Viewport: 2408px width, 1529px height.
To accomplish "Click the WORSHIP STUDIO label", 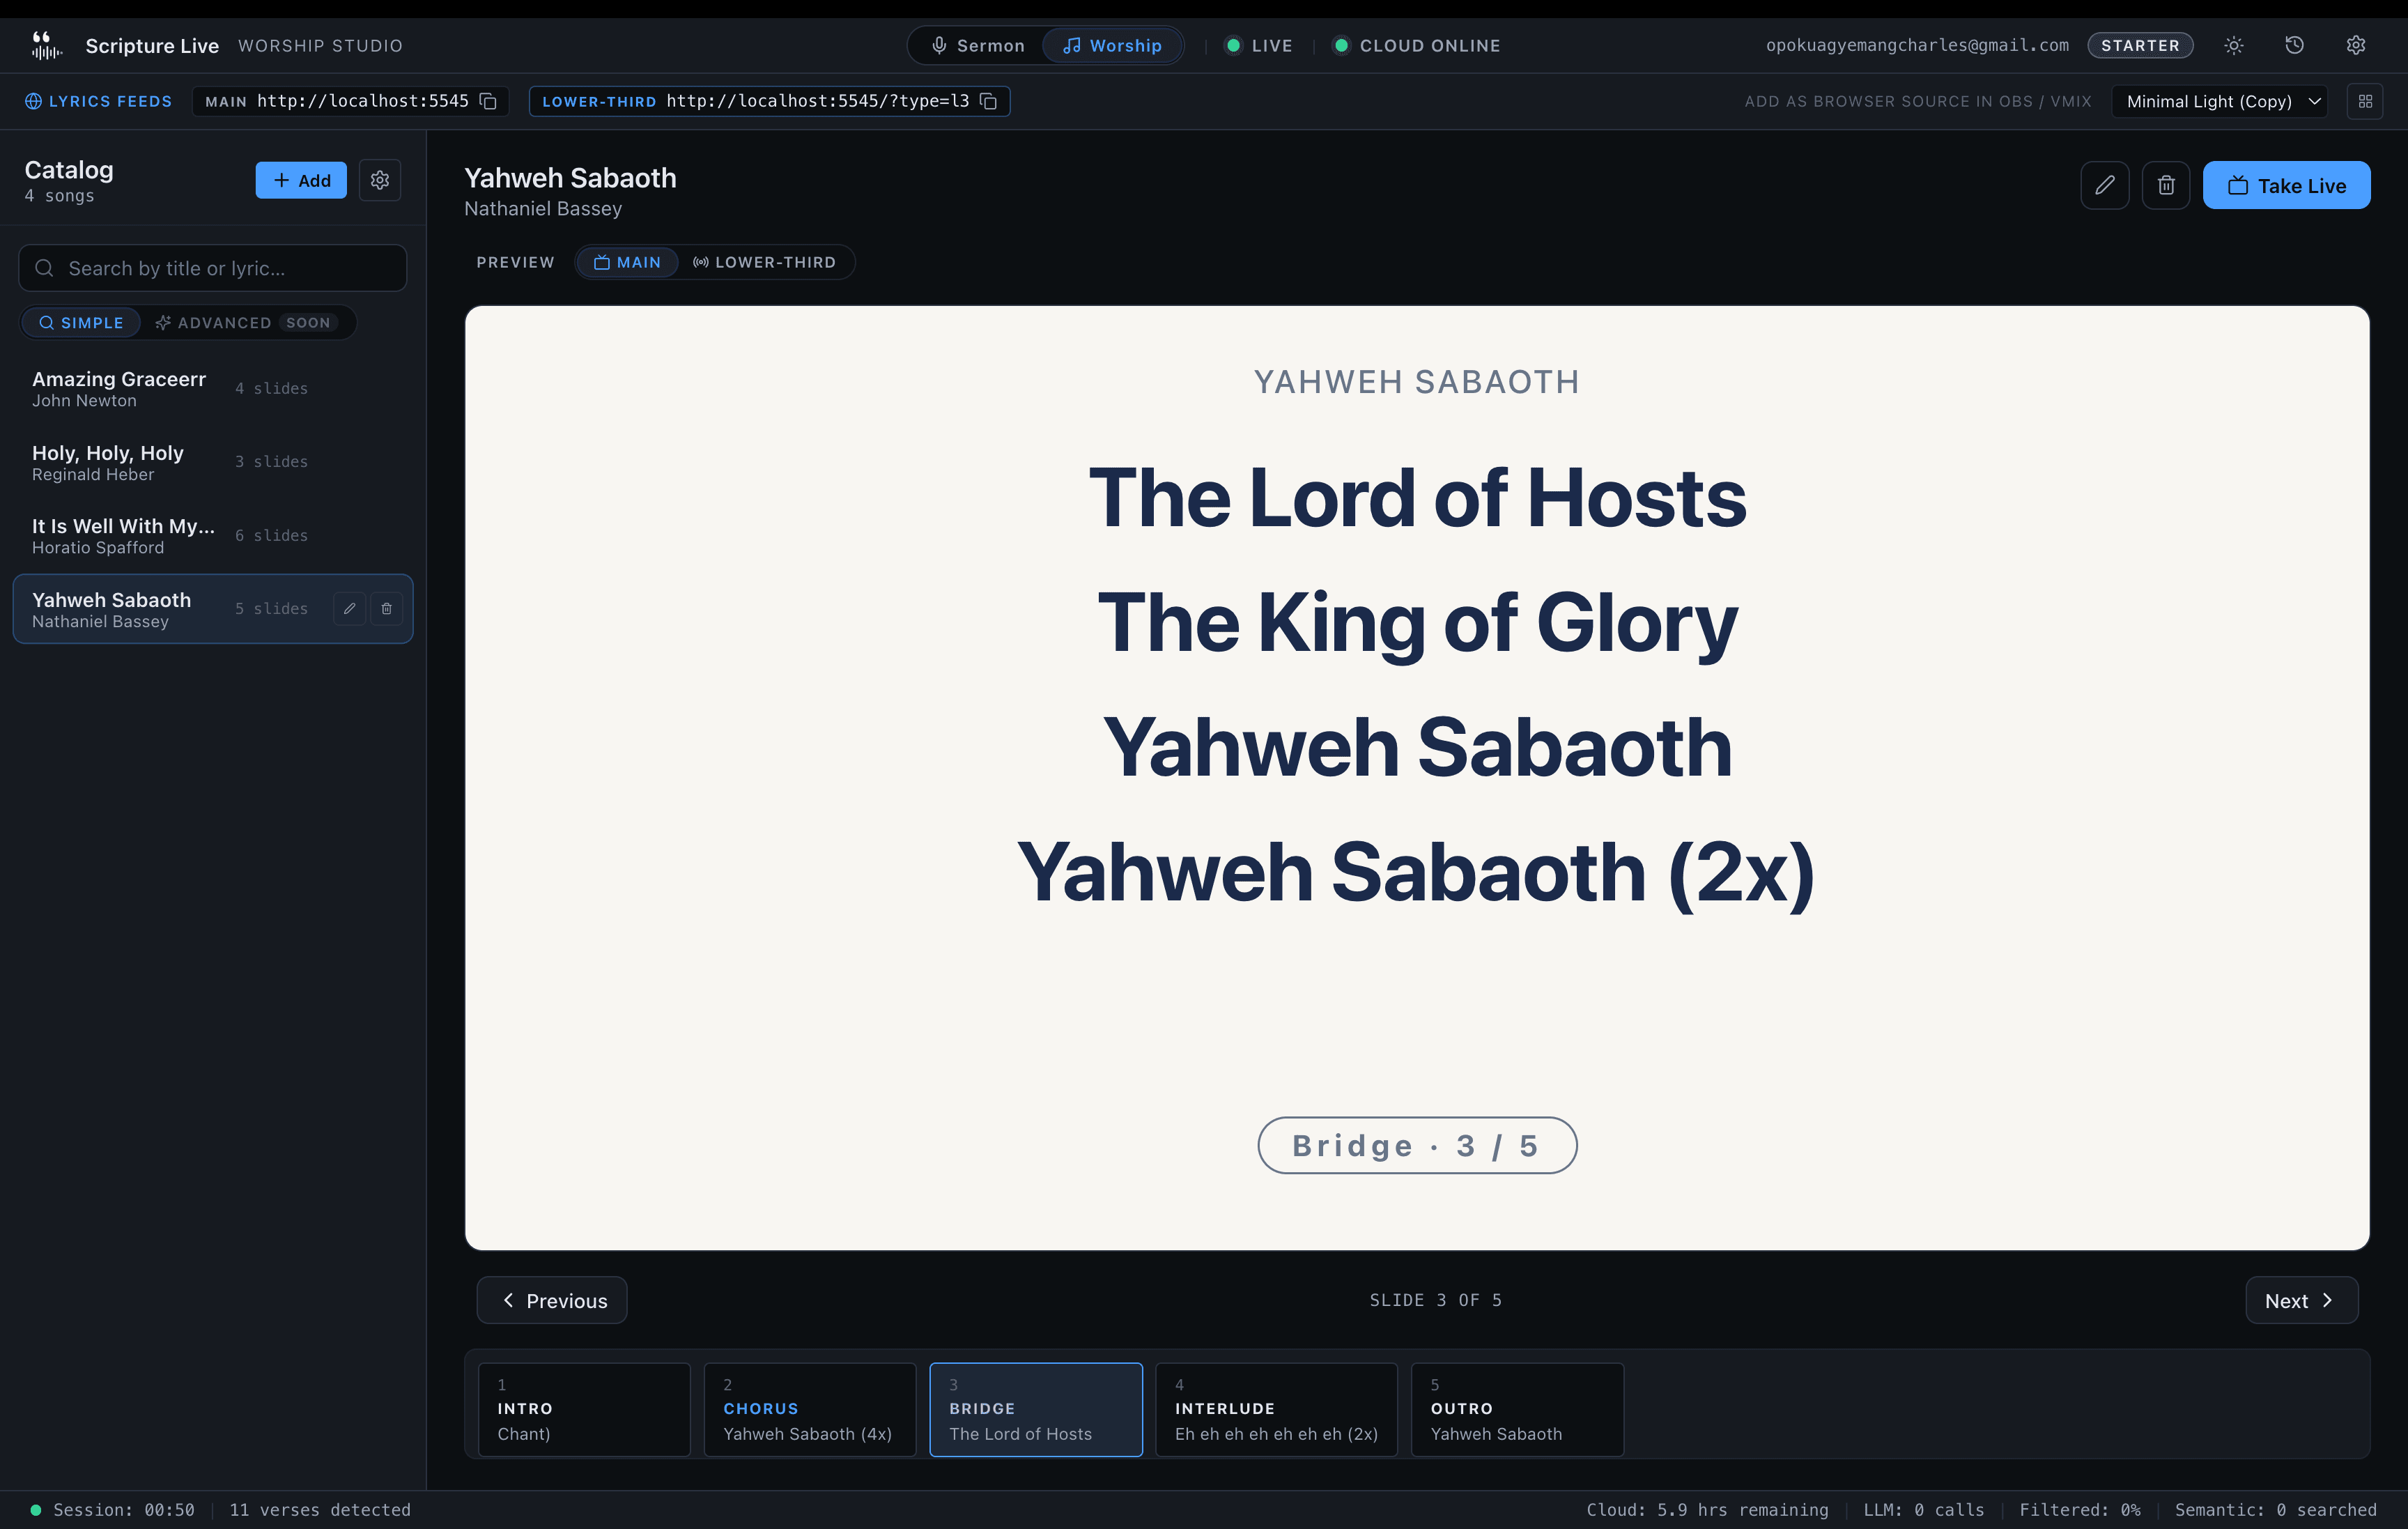I will click(x=320, y=46).
